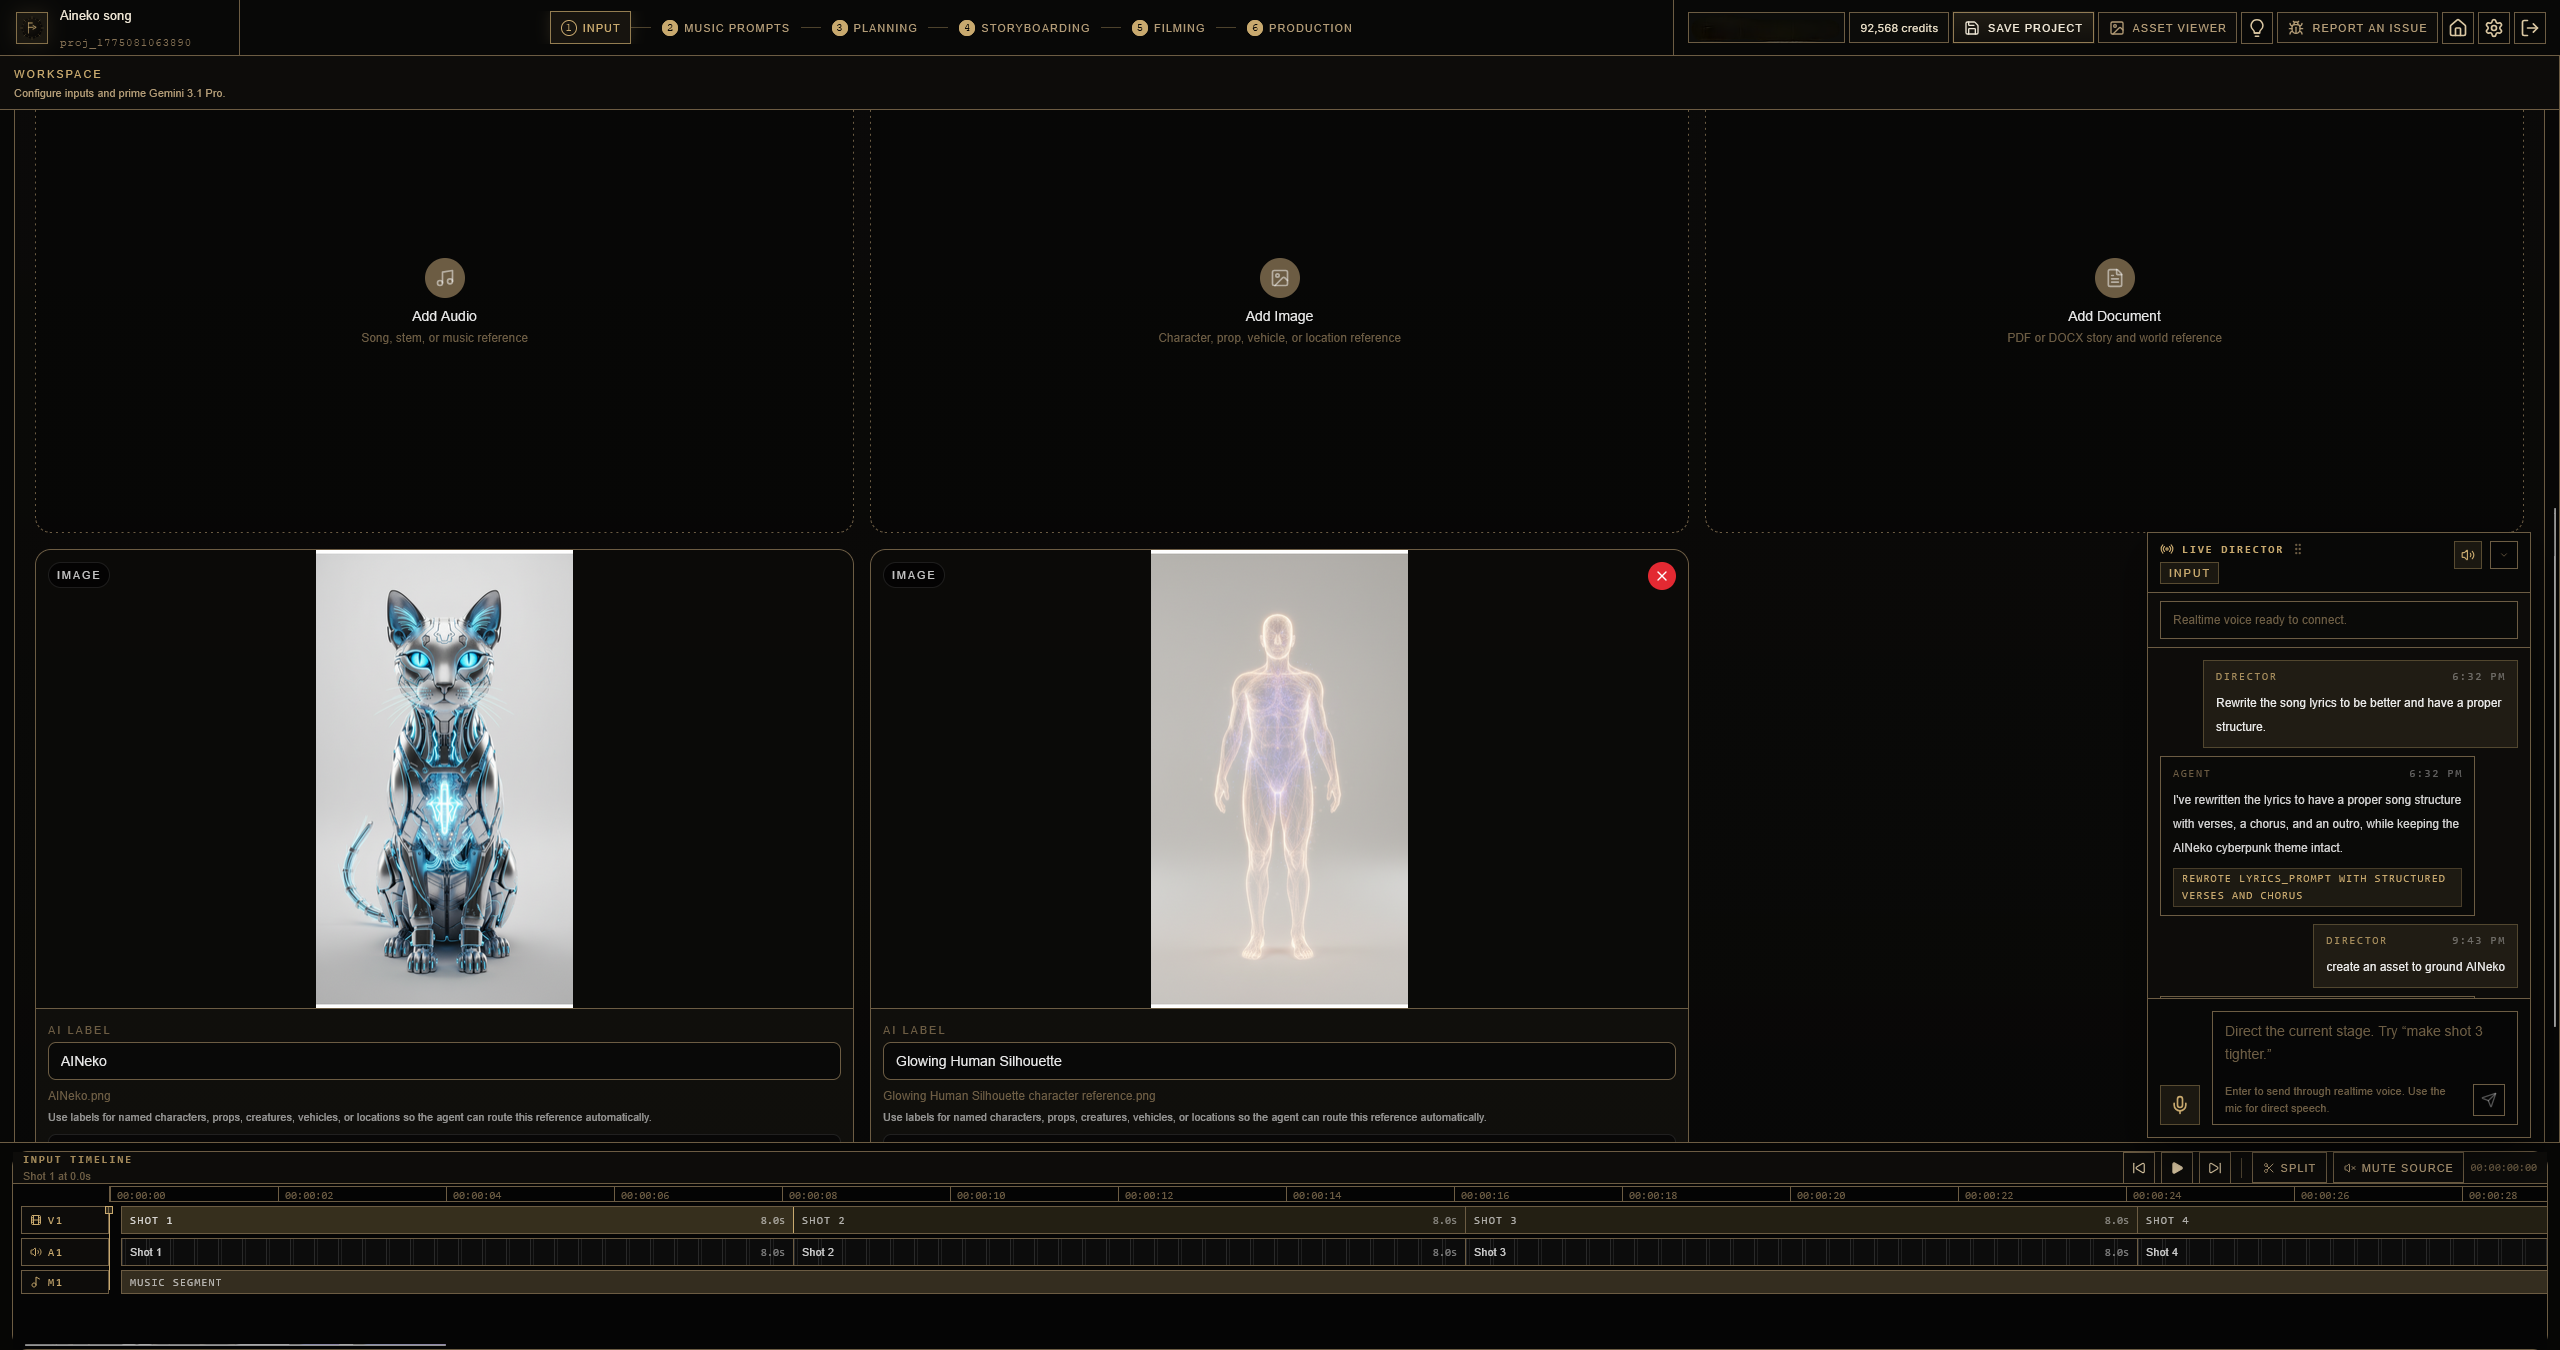Click Save Project button
The image size is (2560, 1350).
[2022, 28]
